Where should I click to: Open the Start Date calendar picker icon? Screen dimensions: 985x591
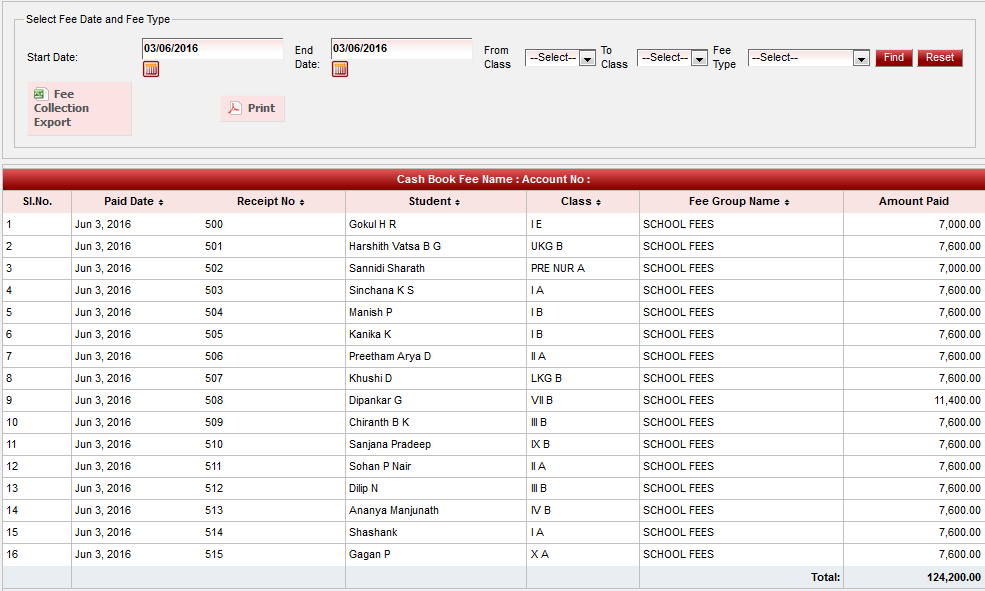click(151, 69)
